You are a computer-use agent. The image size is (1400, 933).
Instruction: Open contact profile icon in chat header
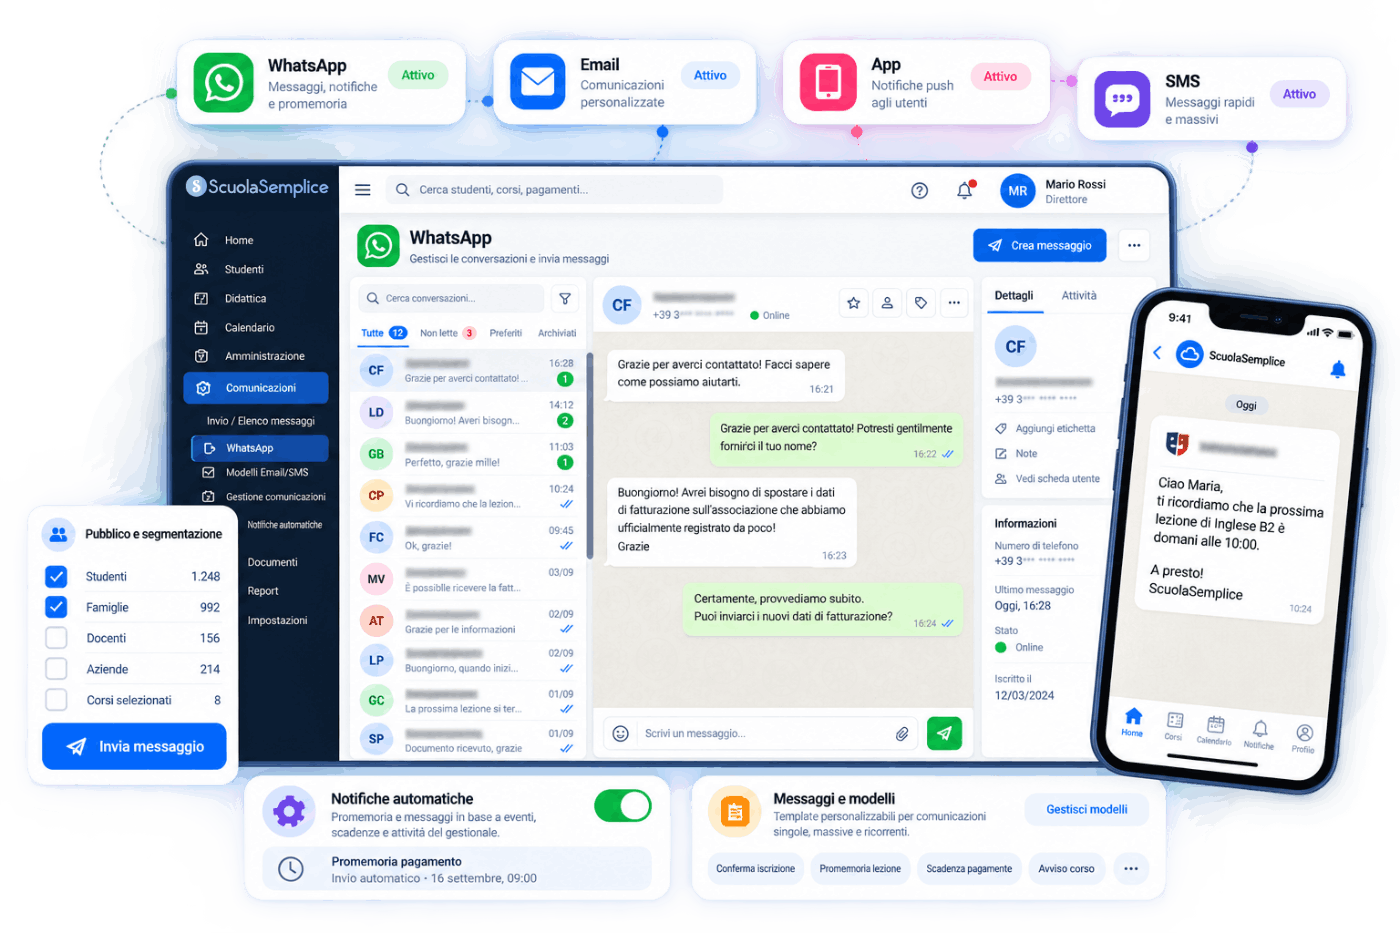click(887, 303)
